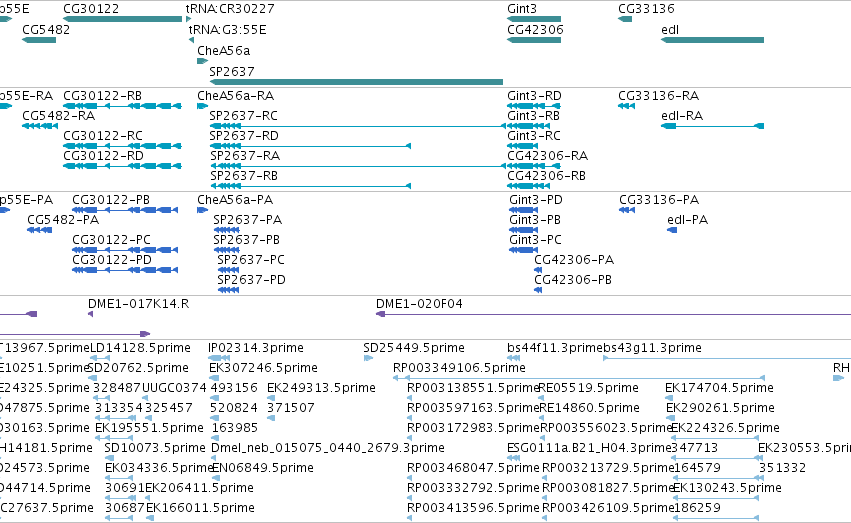This screenshot has height=523, width=851.
Task: Select the CG33136-RA transcript label
Action: pyautogui.click(x=658, y=95)
